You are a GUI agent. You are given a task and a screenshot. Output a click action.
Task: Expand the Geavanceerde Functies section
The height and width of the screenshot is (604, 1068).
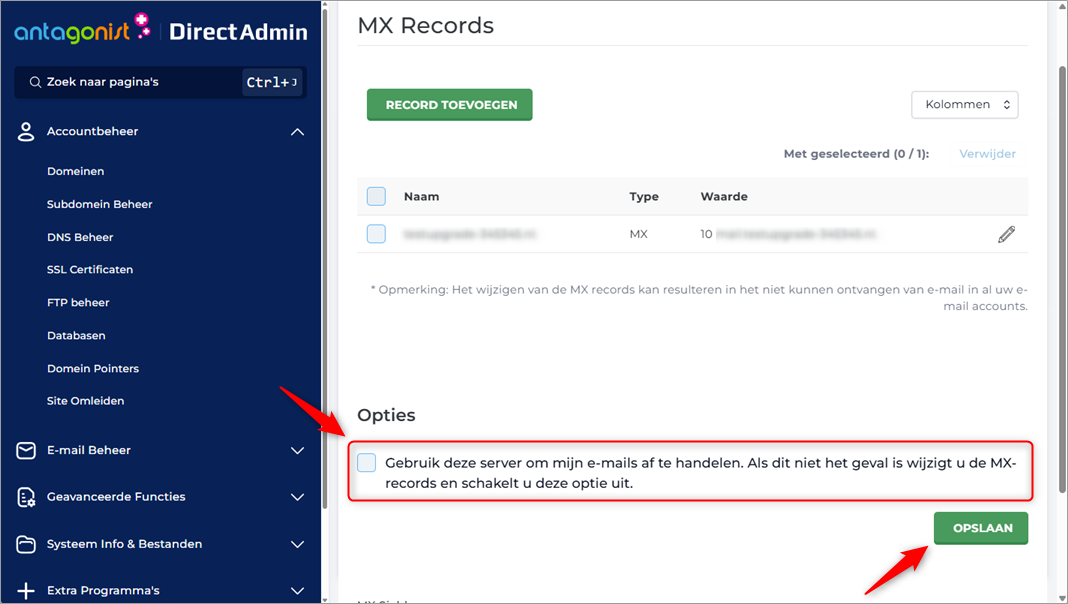(298, 497)
